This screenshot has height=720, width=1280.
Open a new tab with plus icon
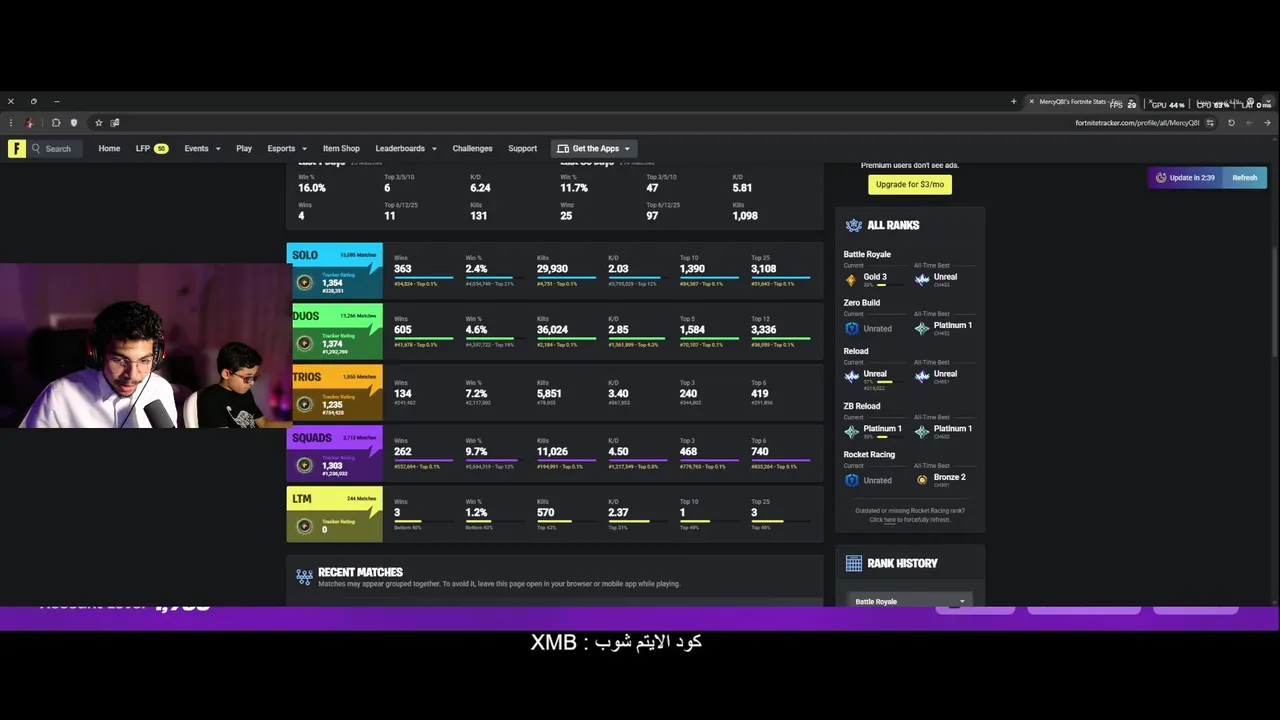pyautogui.click(x=1014, y=101)
